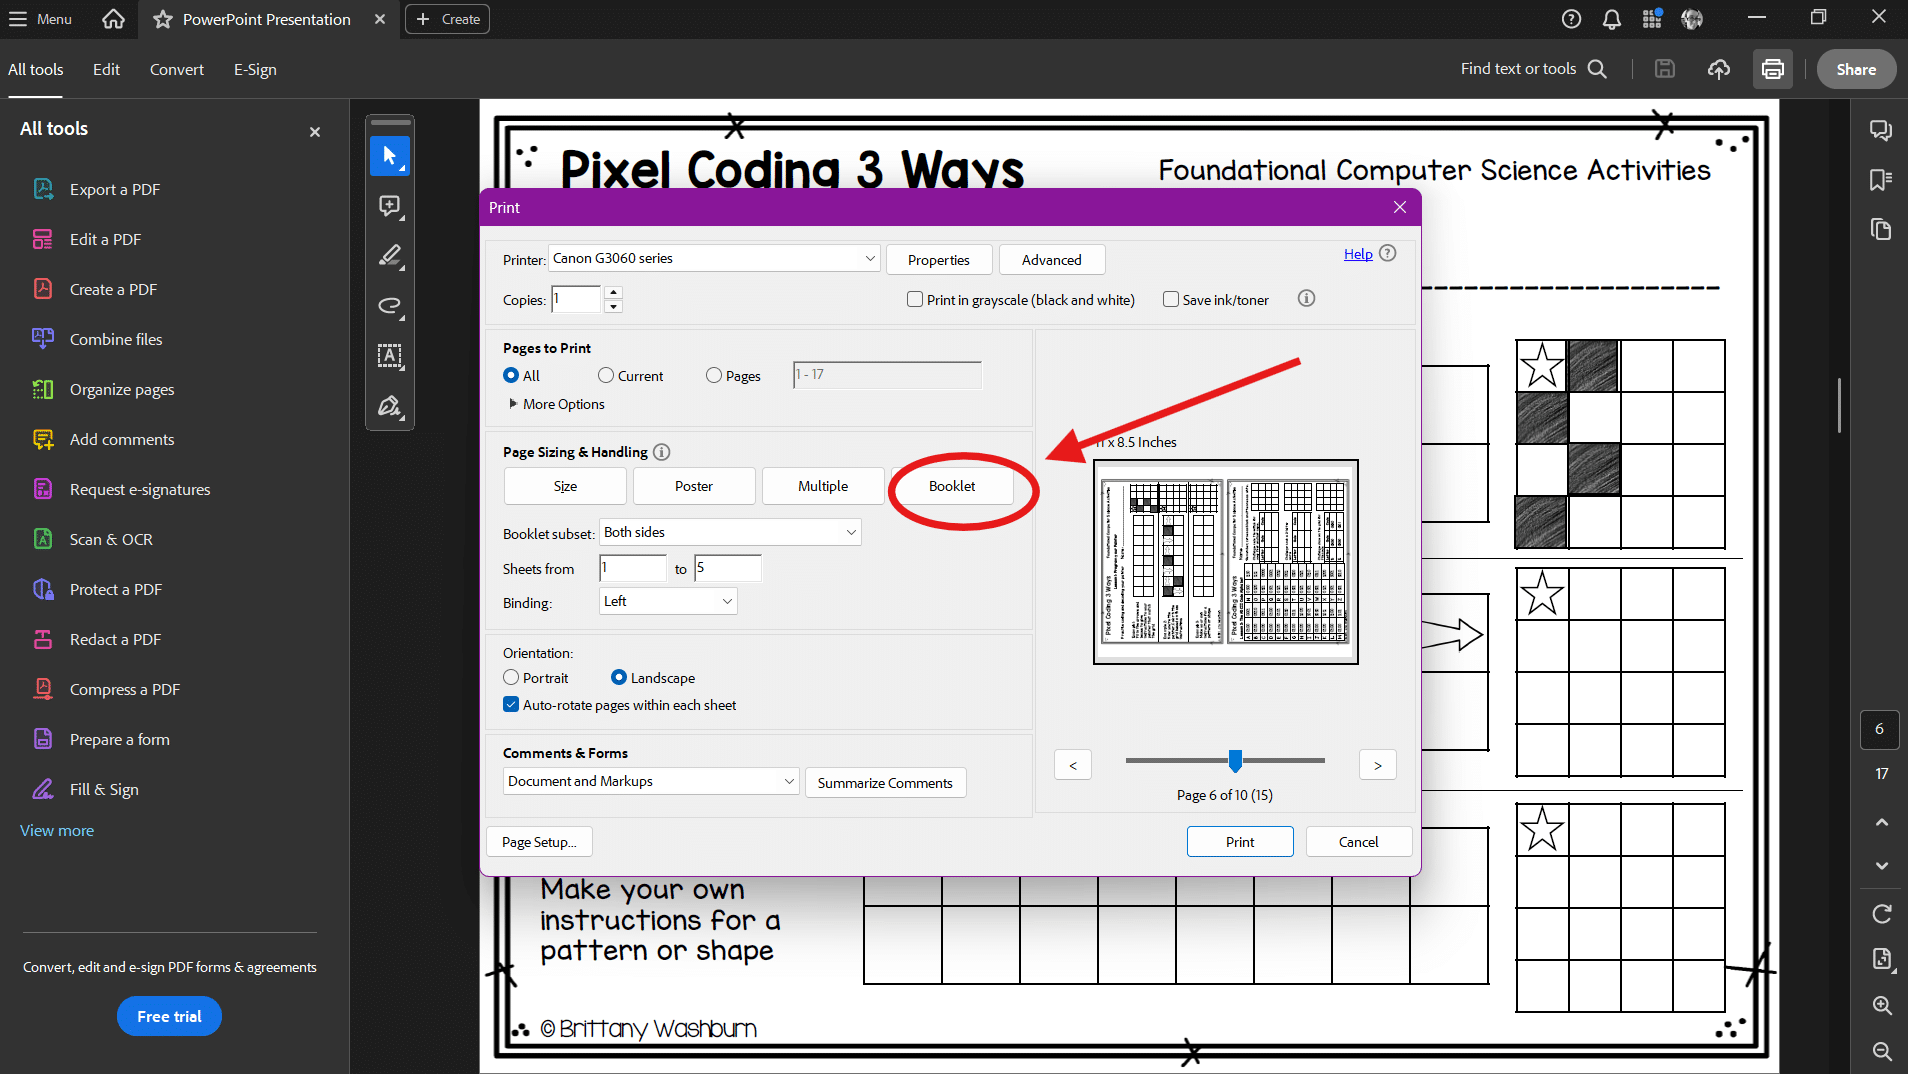Click the Fill & Sign tool
The image size is (1908, 1075).
103,789
